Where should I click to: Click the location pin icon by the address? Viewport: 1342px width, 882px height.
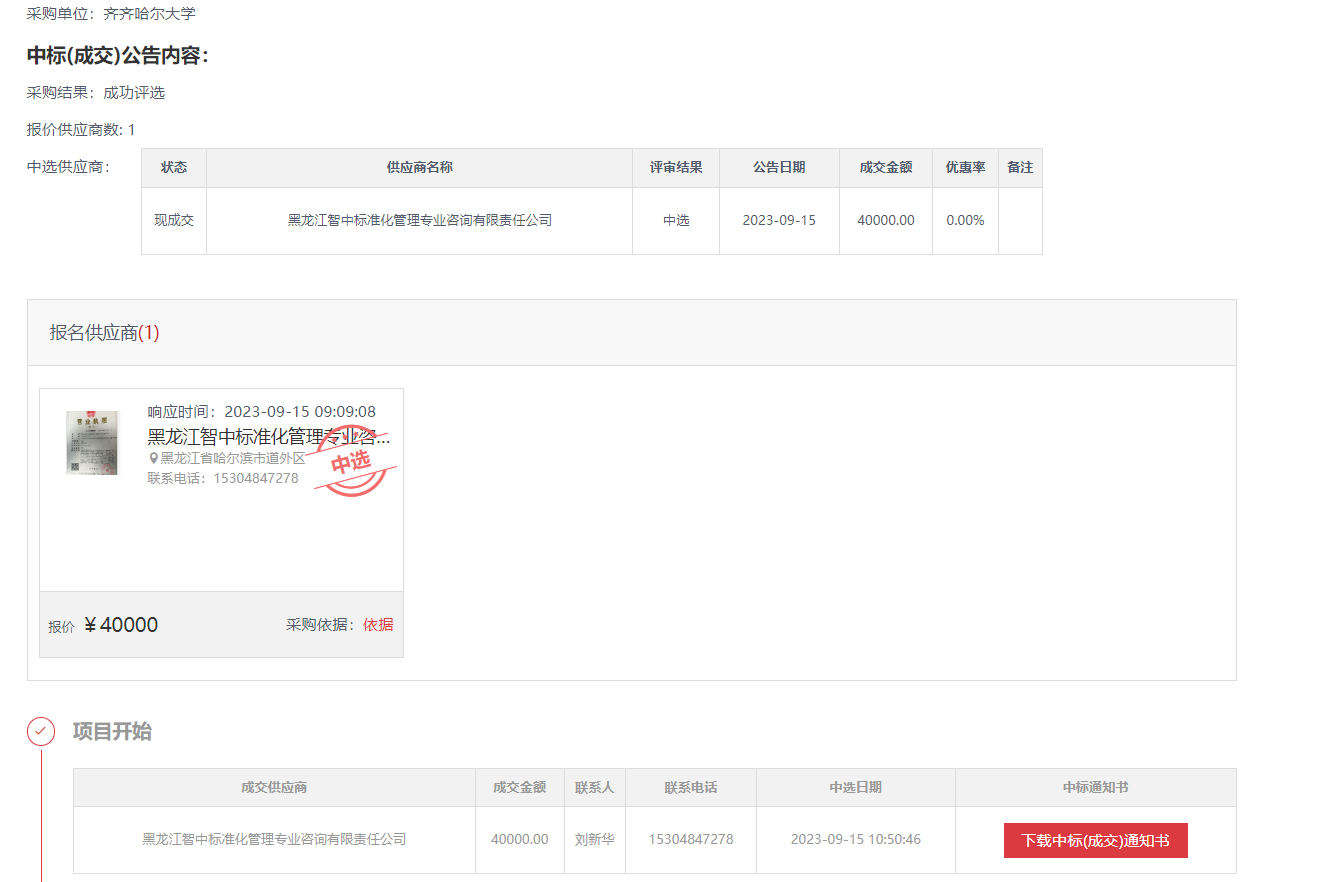[x=153, y=458]
